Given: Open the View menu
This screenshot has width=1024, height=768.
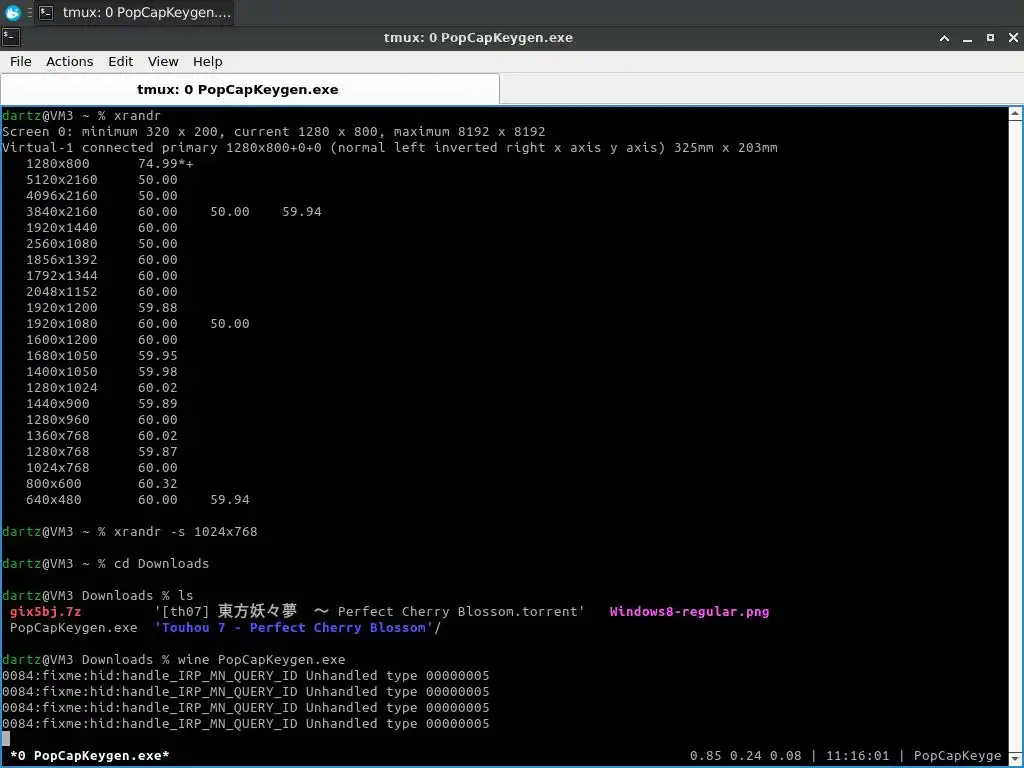Looking at the screenshot, I should pyautogui.click(x=163, y=61).
